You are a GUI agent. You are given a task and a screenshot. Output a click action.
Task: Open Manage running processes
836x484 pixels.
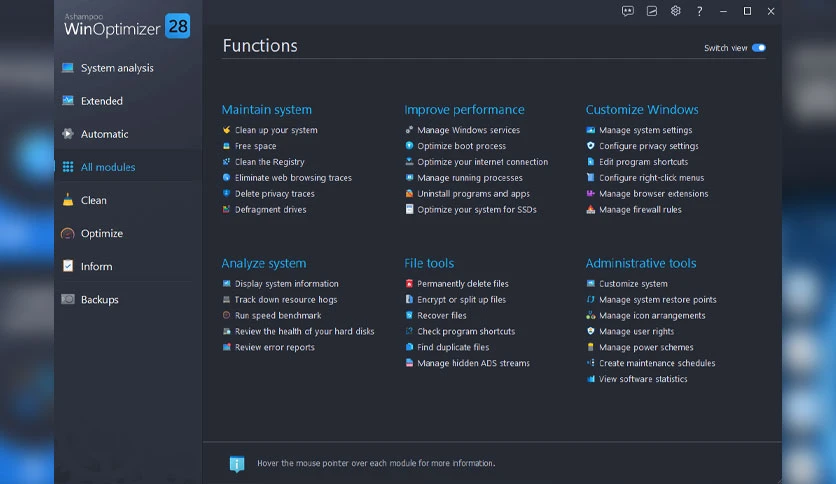(x=470, y=178)
